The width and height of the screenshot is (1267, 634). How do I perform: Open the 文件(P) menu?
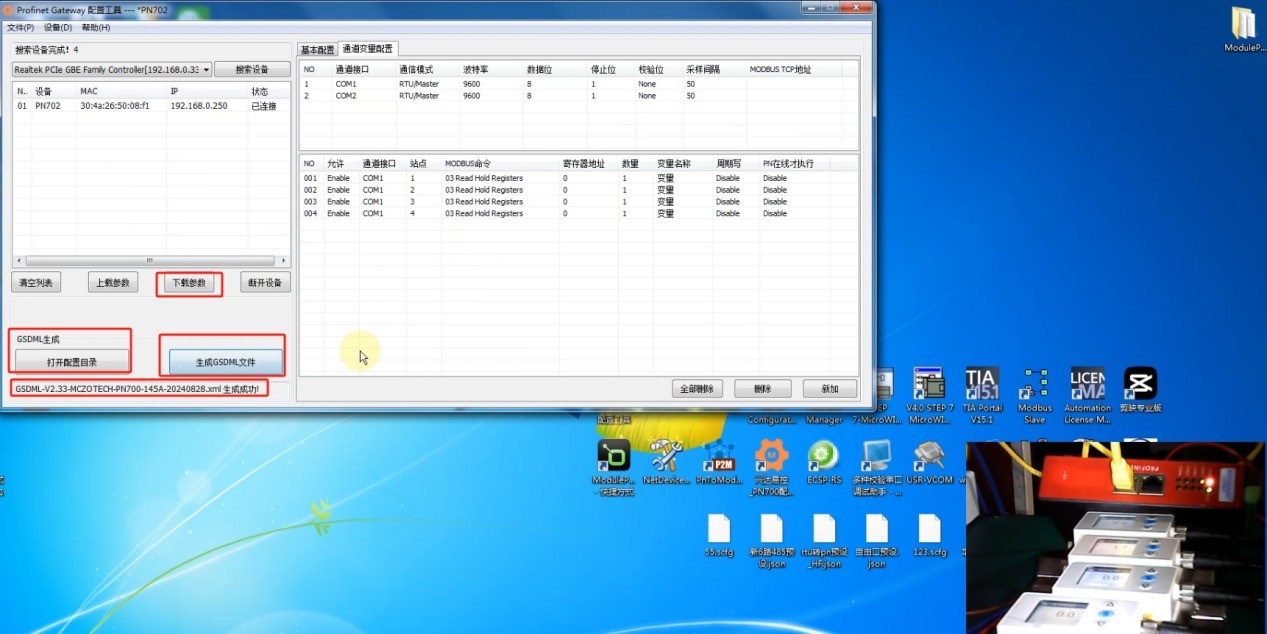coord(20,27)
